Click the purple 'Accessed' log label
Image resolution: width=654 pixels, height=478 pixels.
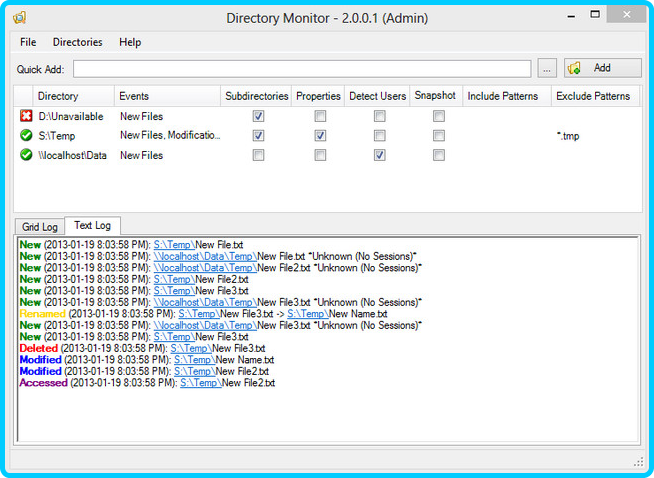[43, 383]
